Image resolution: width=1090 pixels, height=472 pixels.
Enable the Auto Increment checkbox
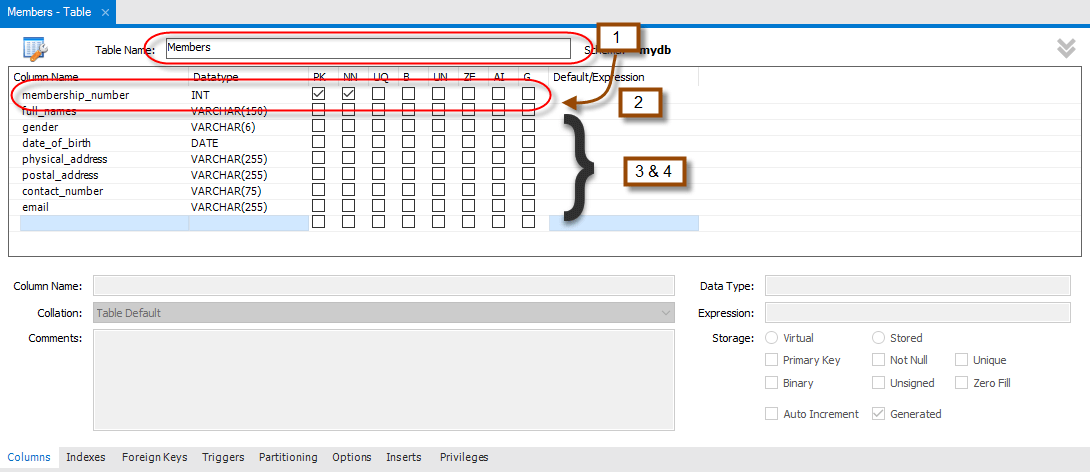click(772, 414)
